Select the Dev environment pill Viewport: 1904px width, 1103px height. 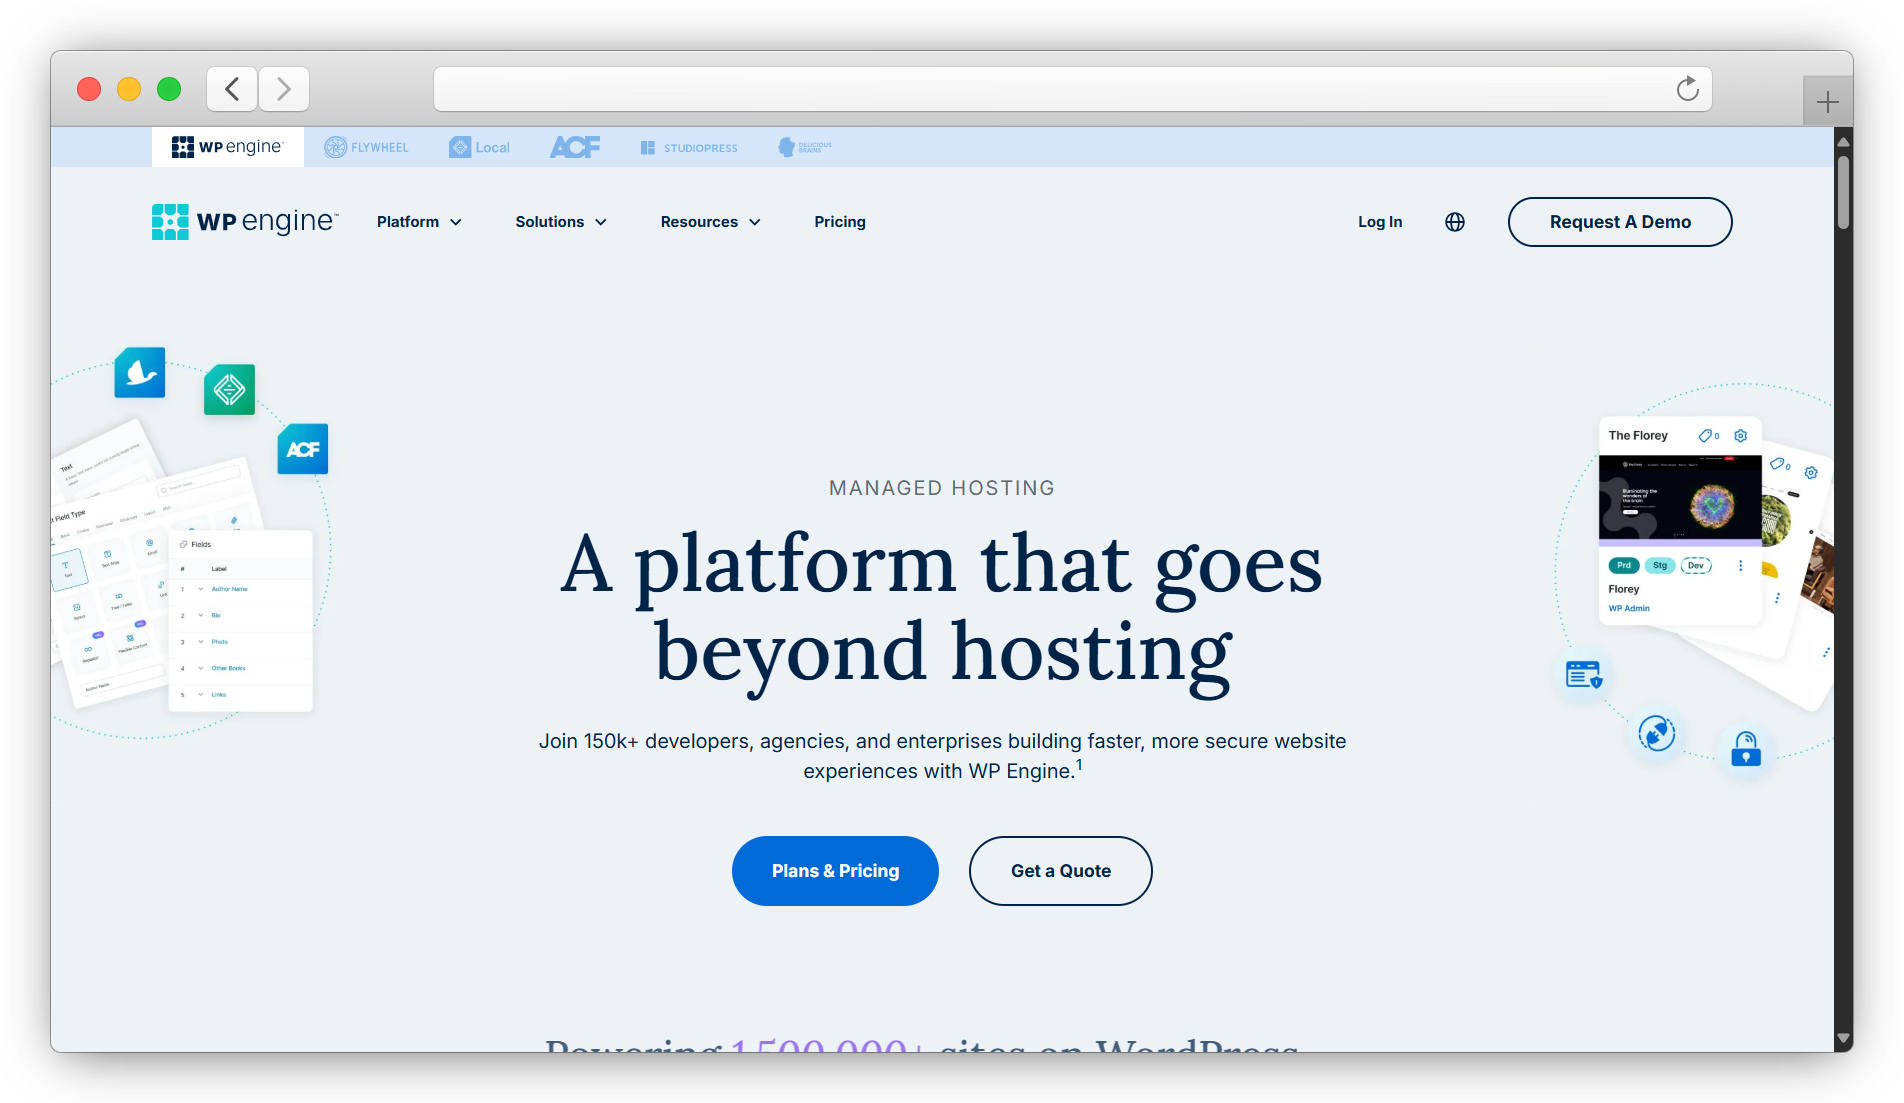(x=1695, y=565)
